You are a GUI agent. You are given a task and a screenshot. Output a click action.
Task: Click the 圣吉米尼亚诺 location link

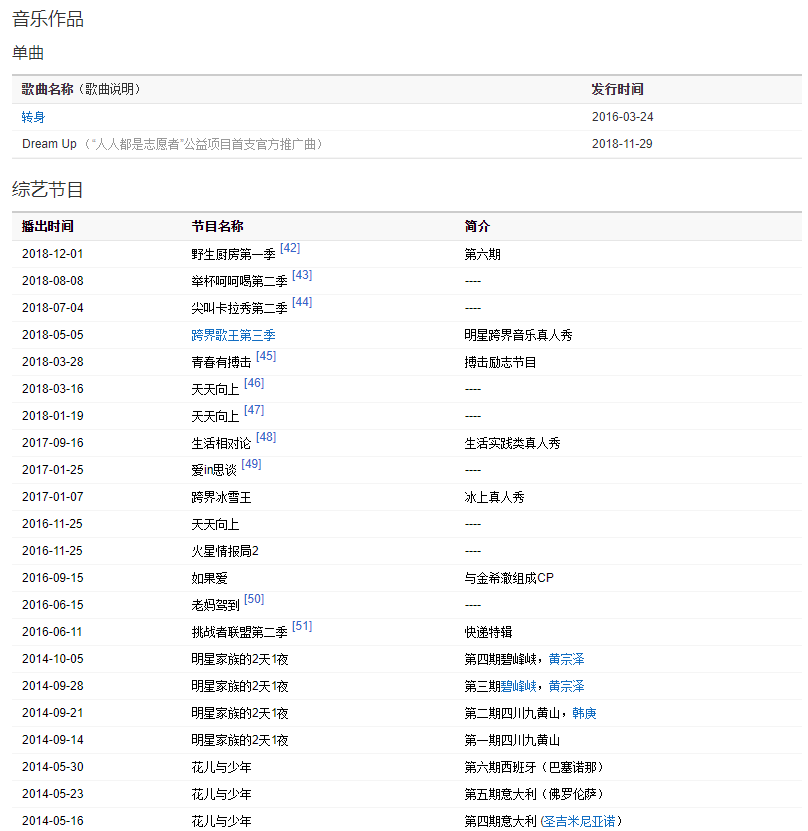[580, 821]
